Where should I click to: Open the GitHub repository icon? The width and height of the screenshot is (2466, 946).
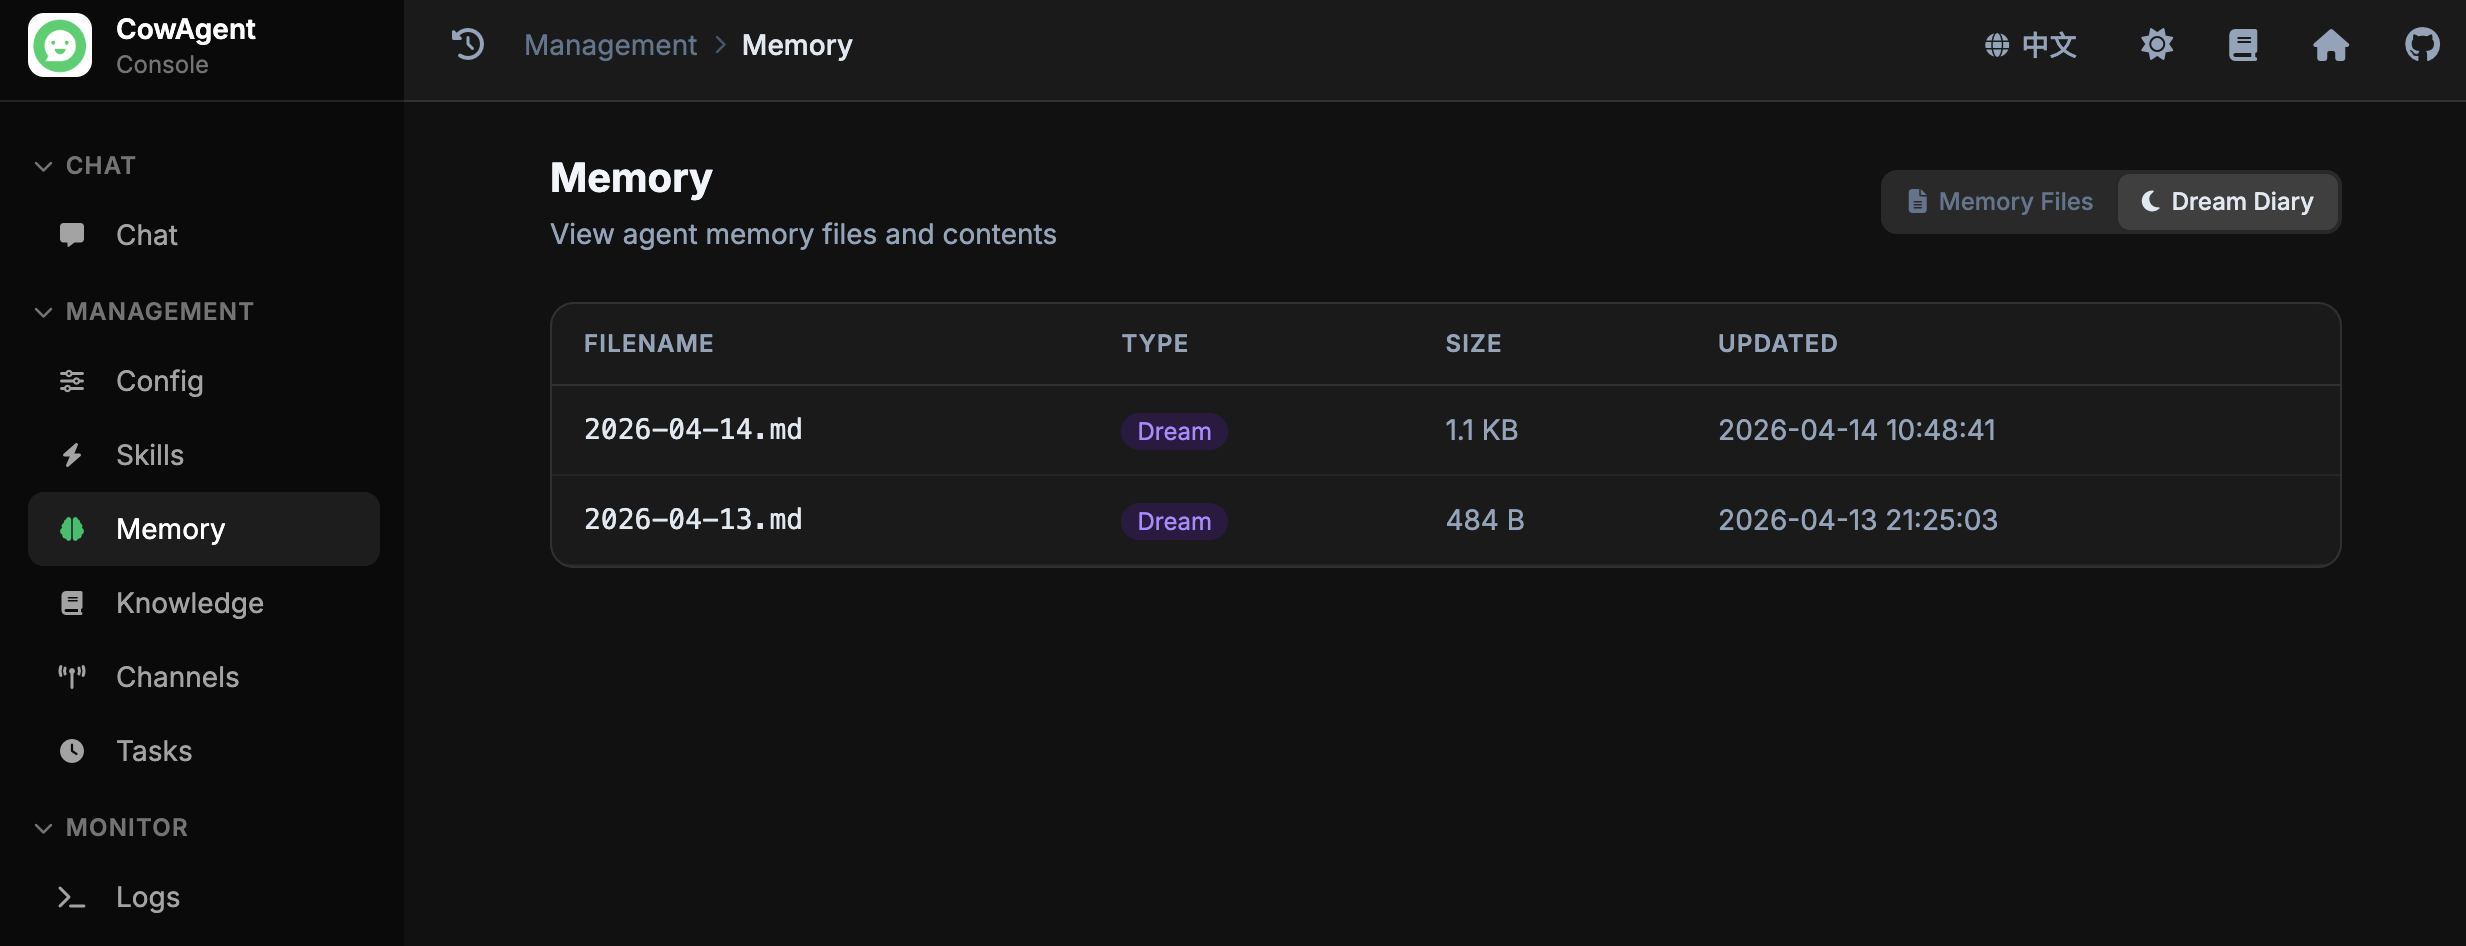point(2422,45)
